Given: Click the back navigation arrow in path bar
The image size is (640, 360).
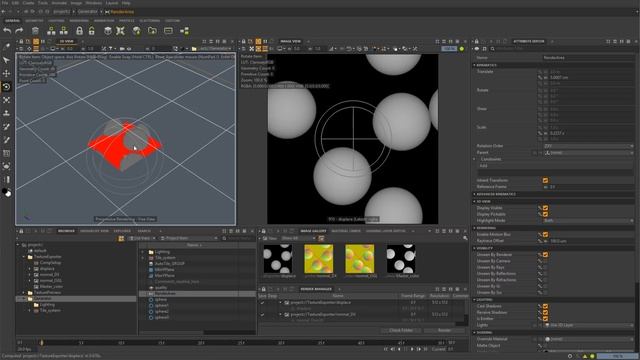Looking at the screenshot, I should click(x=4, y=12).
